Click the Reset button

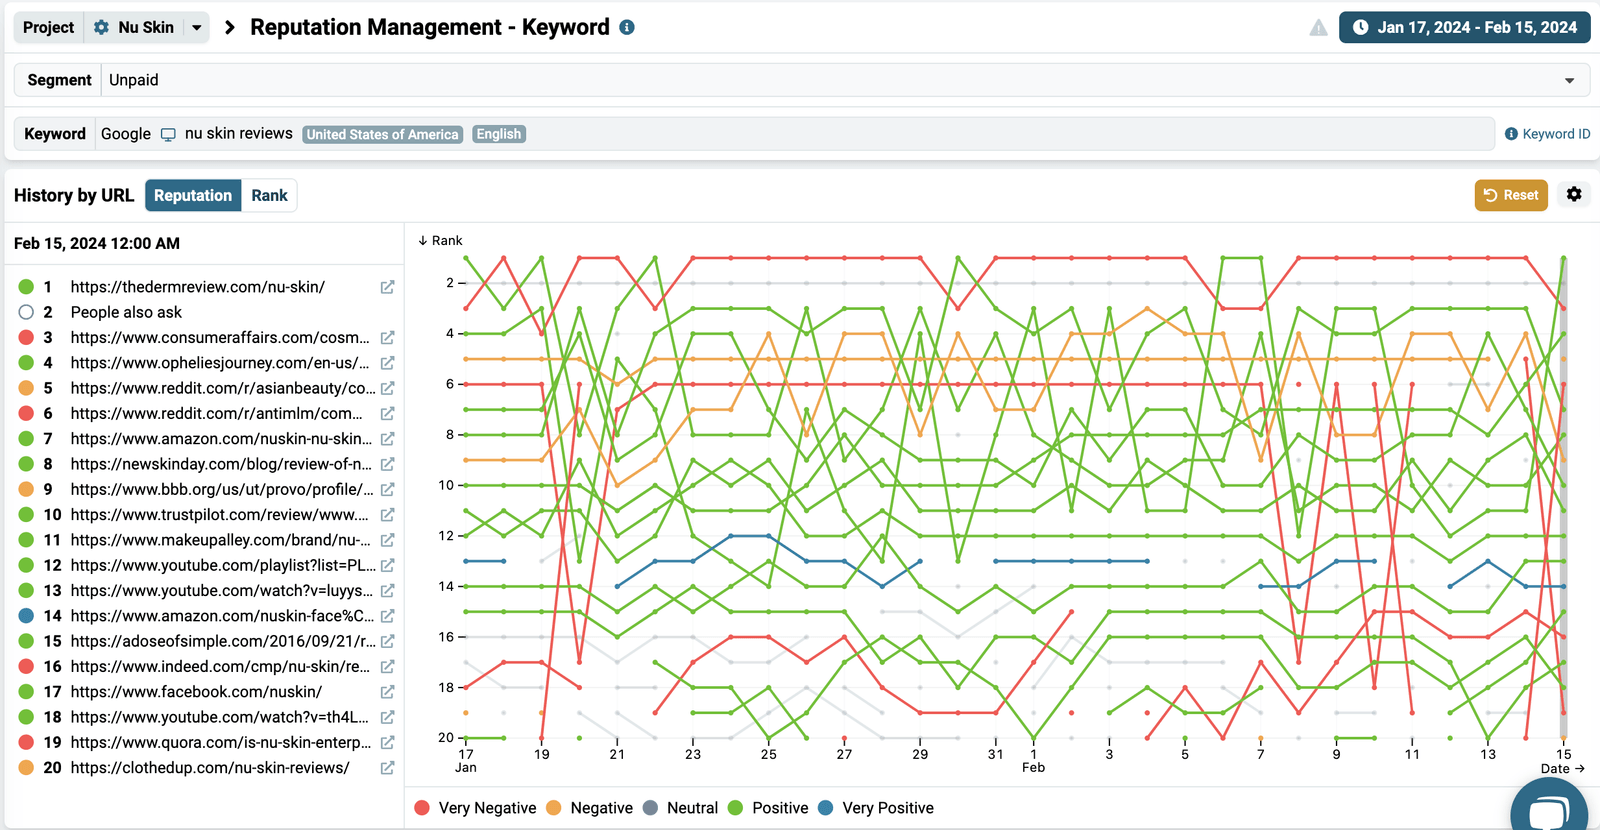pos(1511,195)
